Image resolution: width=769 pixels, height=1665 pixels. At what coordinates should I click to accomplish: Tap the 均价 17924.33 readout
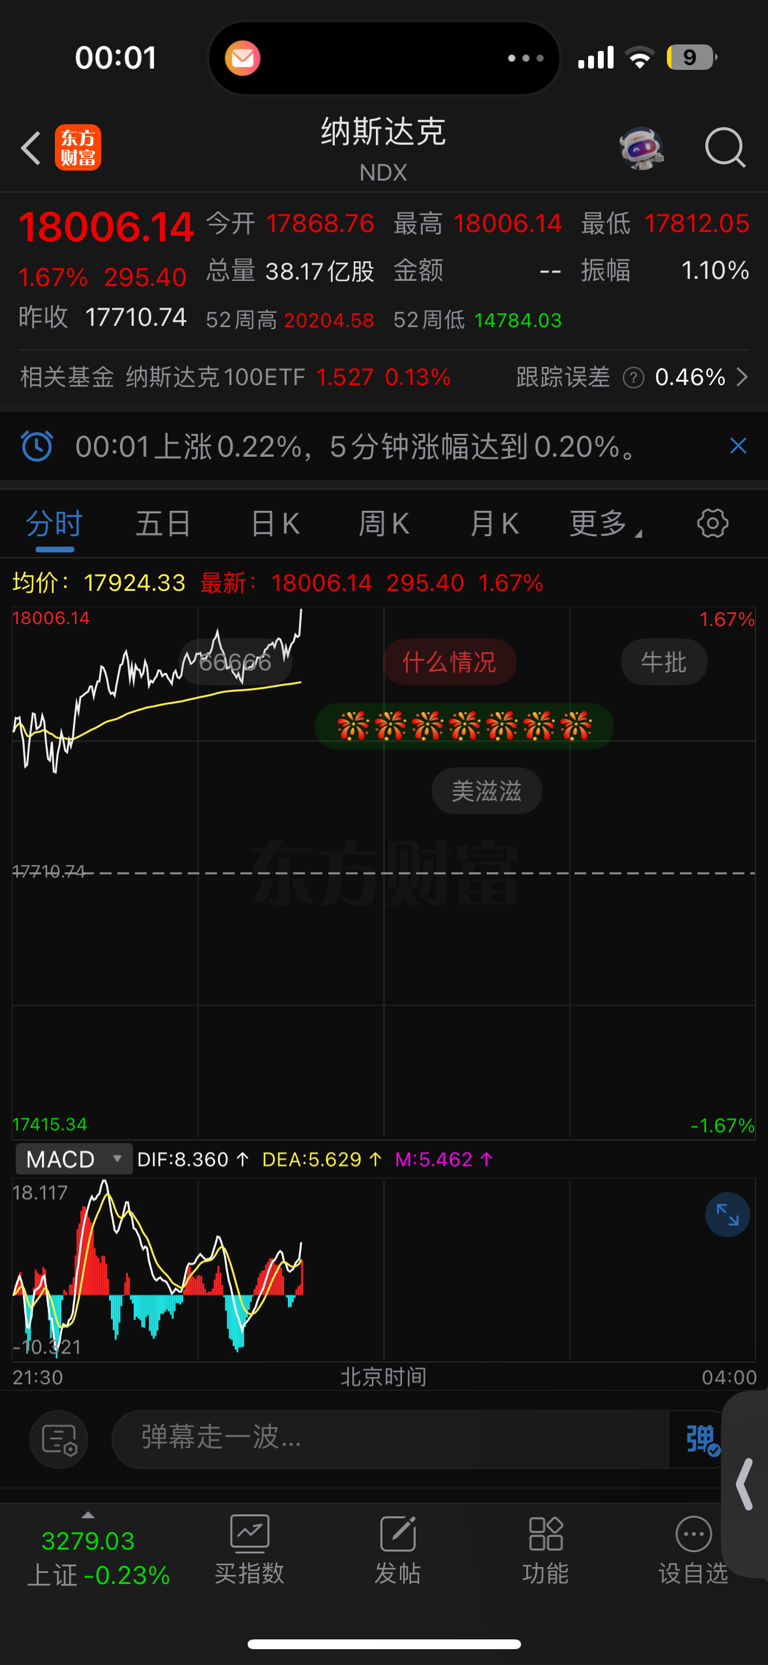99,583
